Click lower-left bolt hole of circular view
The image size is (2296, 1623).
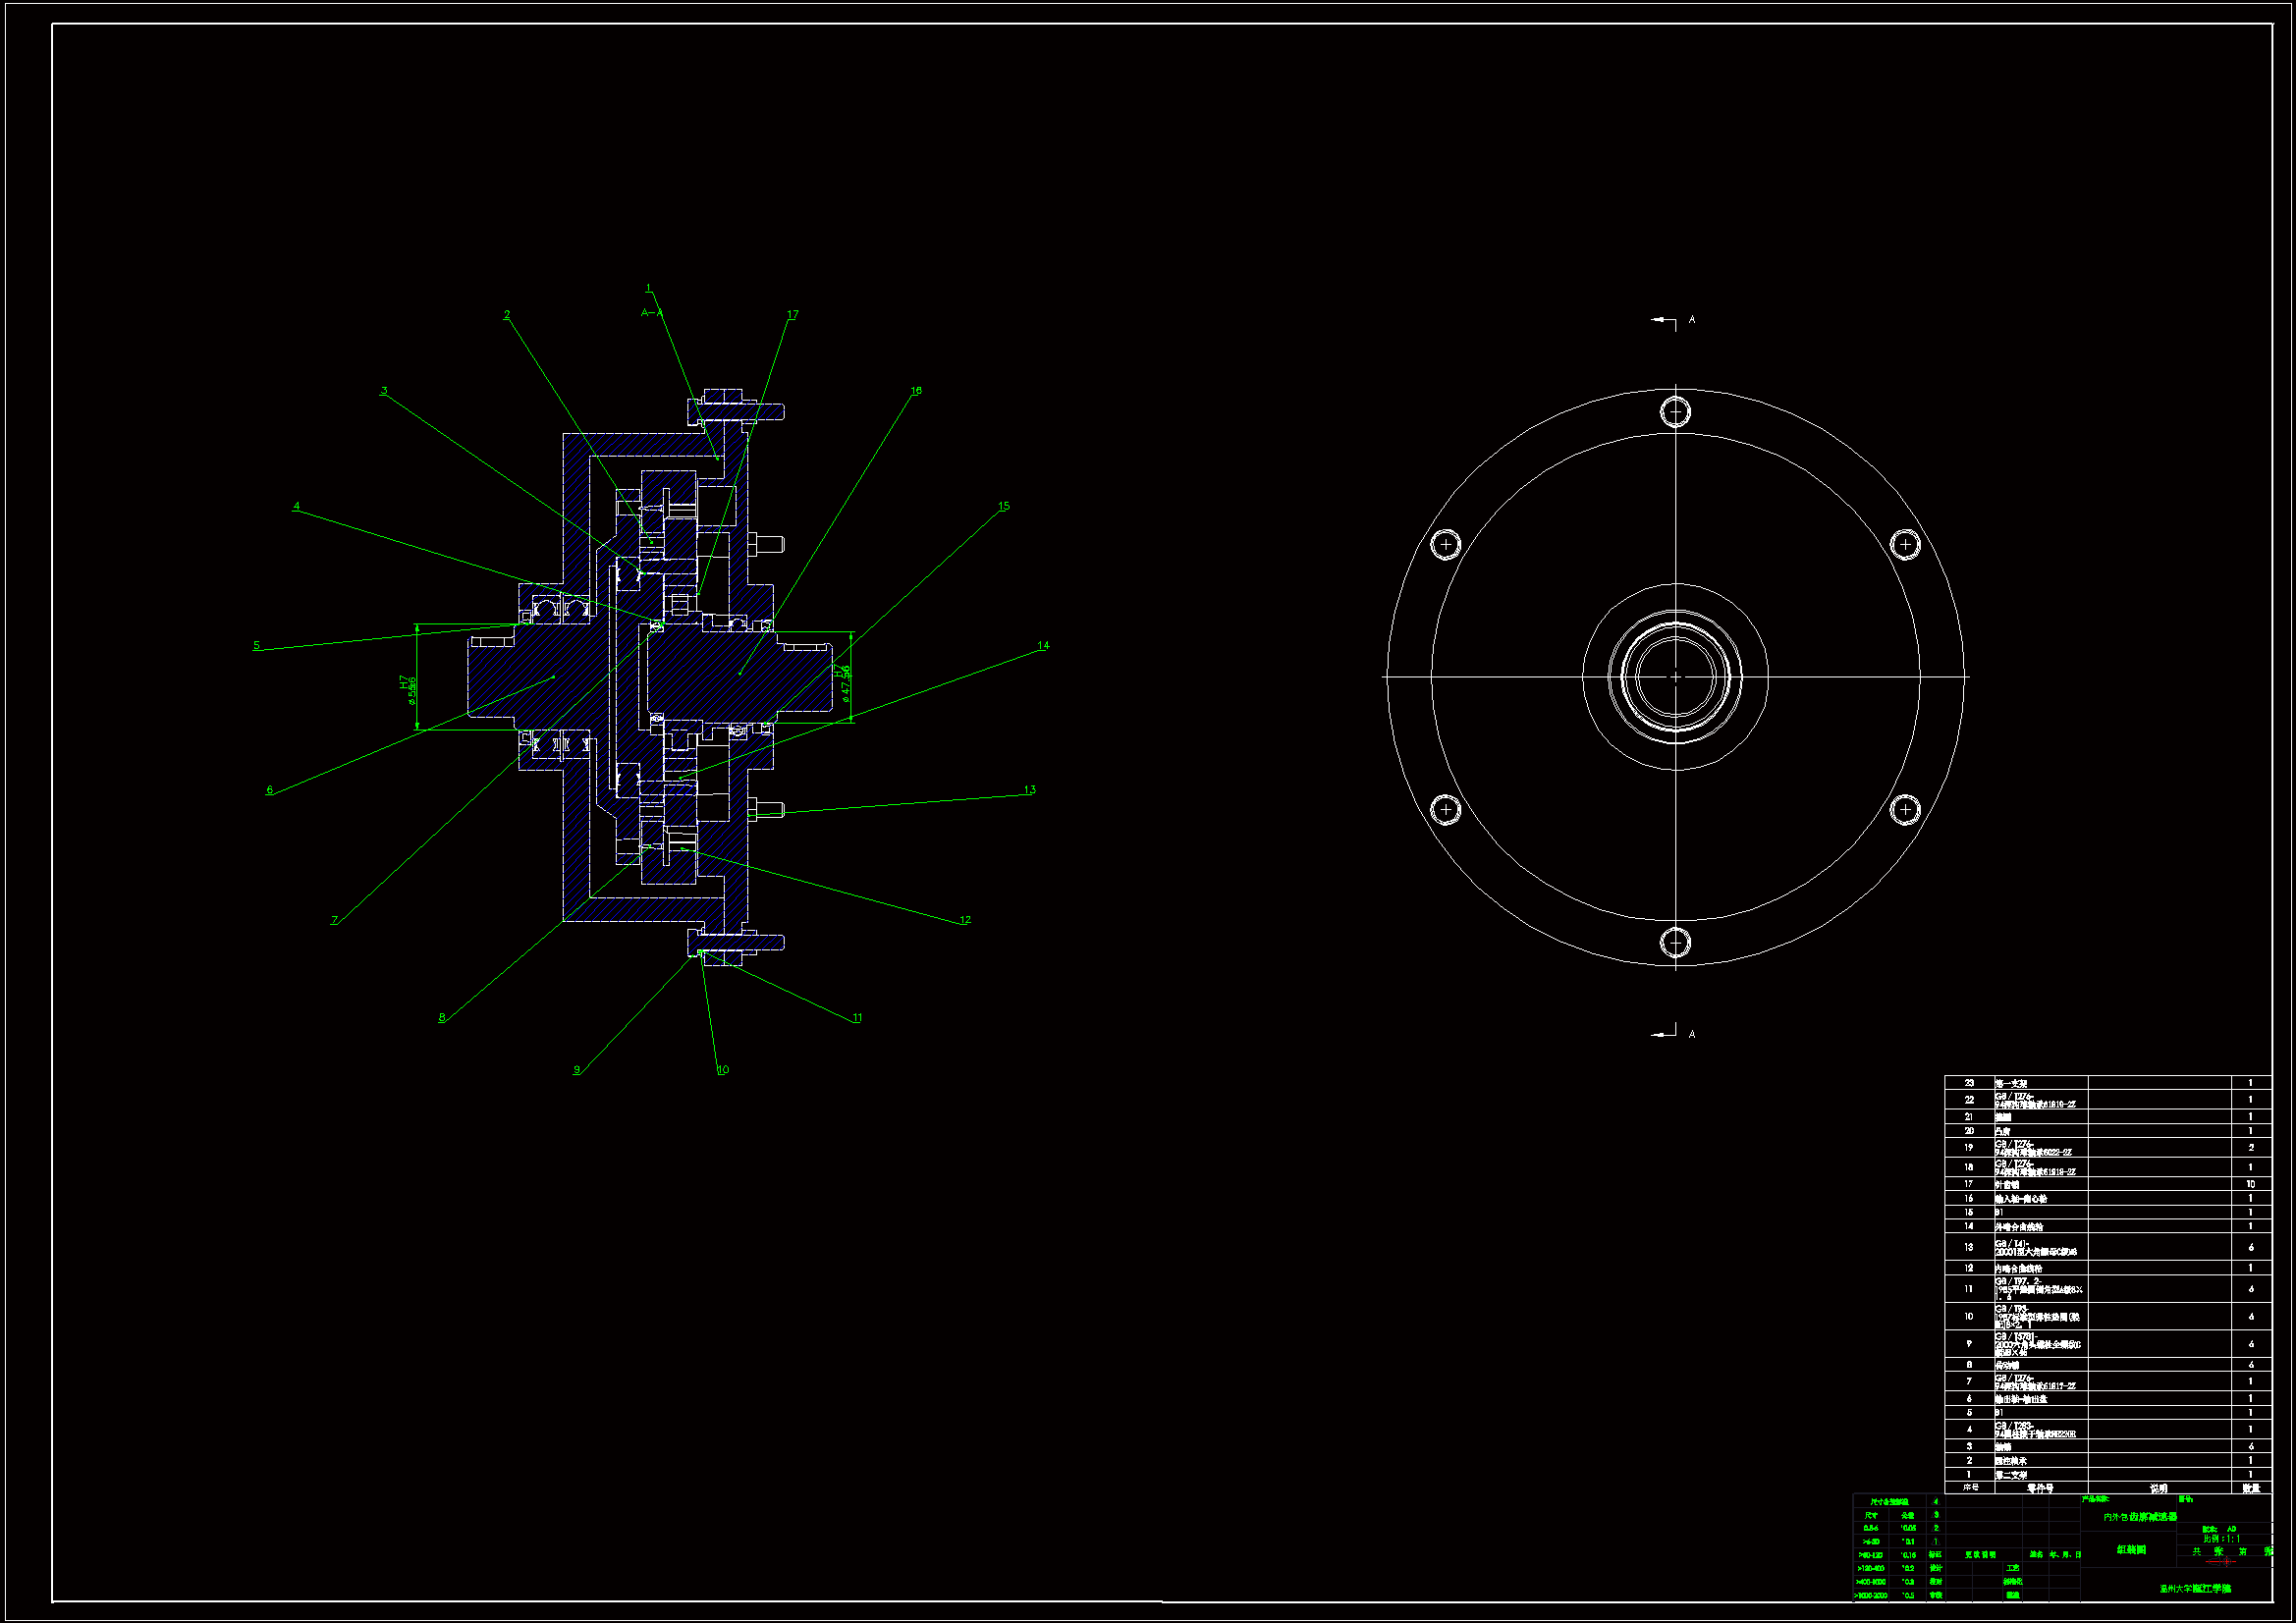[1445, 808]
